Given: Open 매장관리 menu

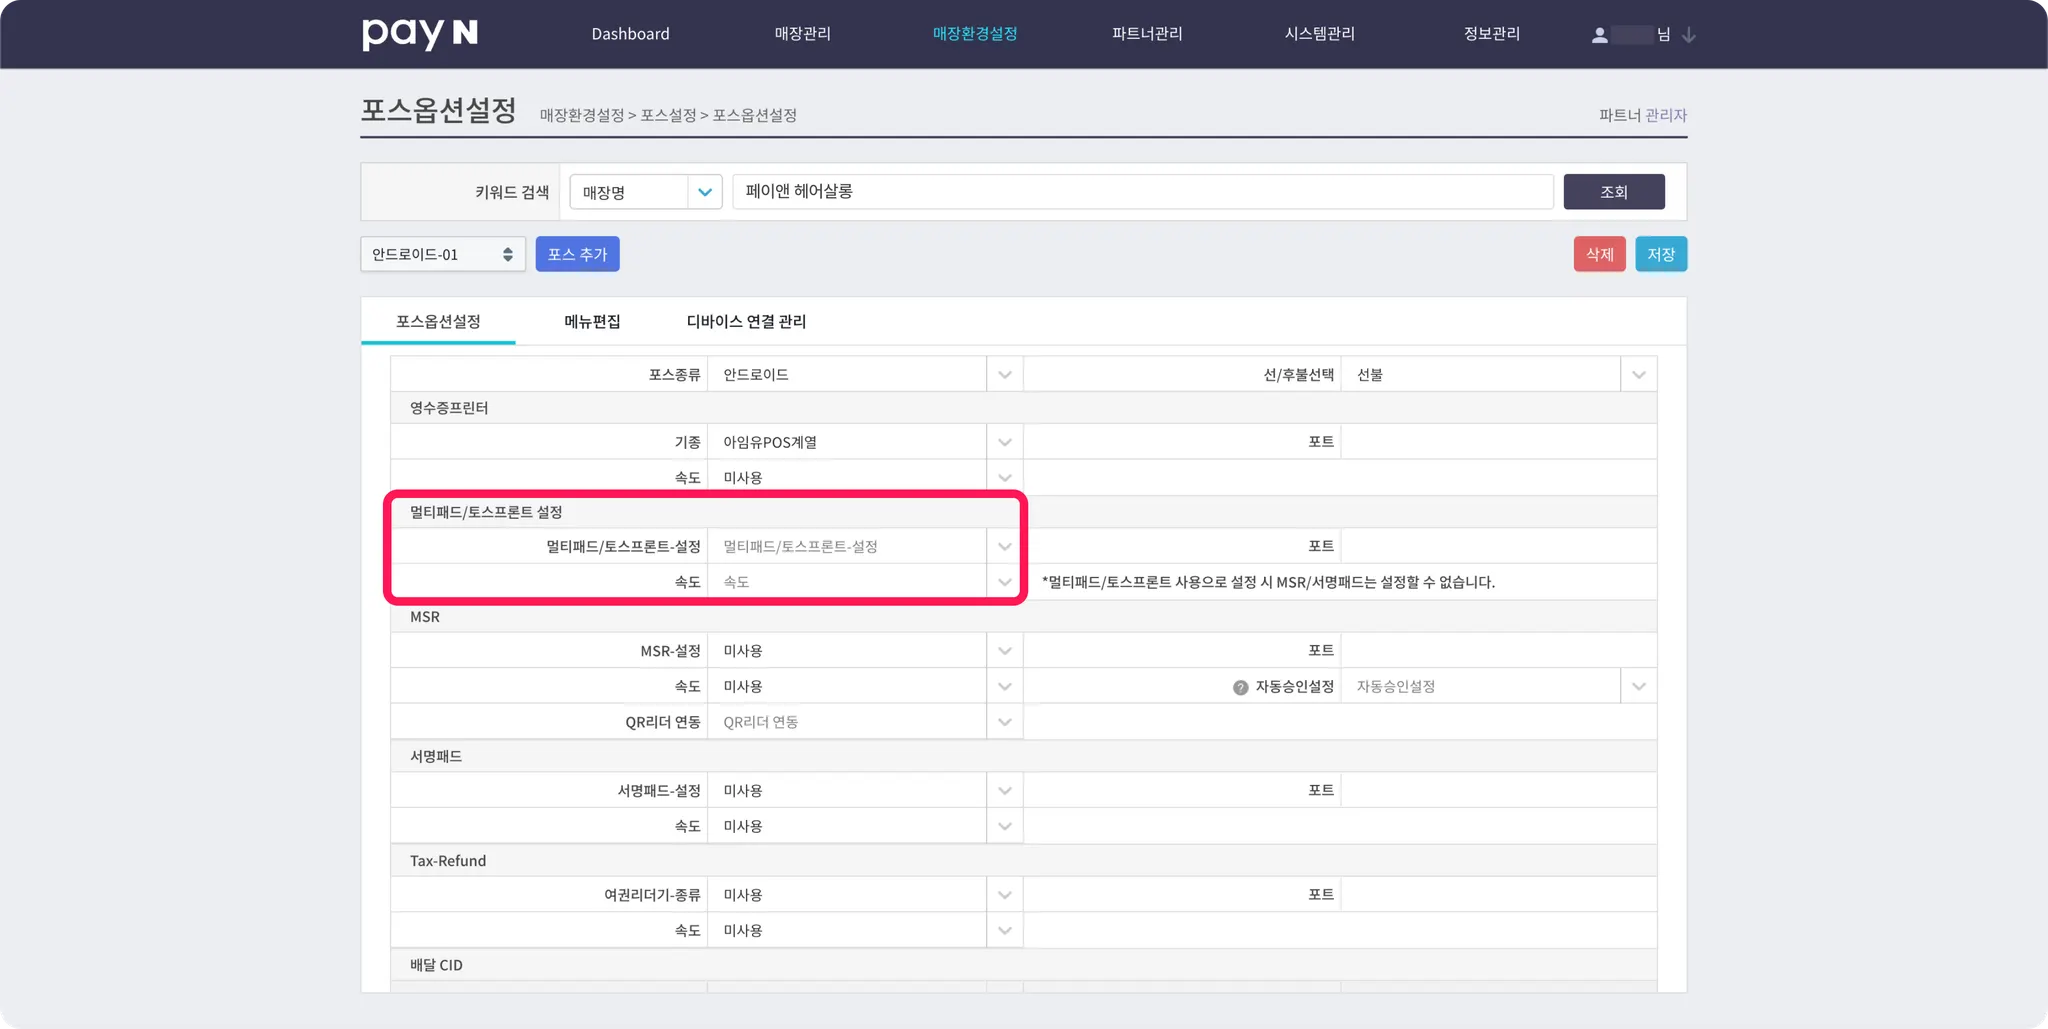Looking at the screenshot, I should [x=802, y=34].
